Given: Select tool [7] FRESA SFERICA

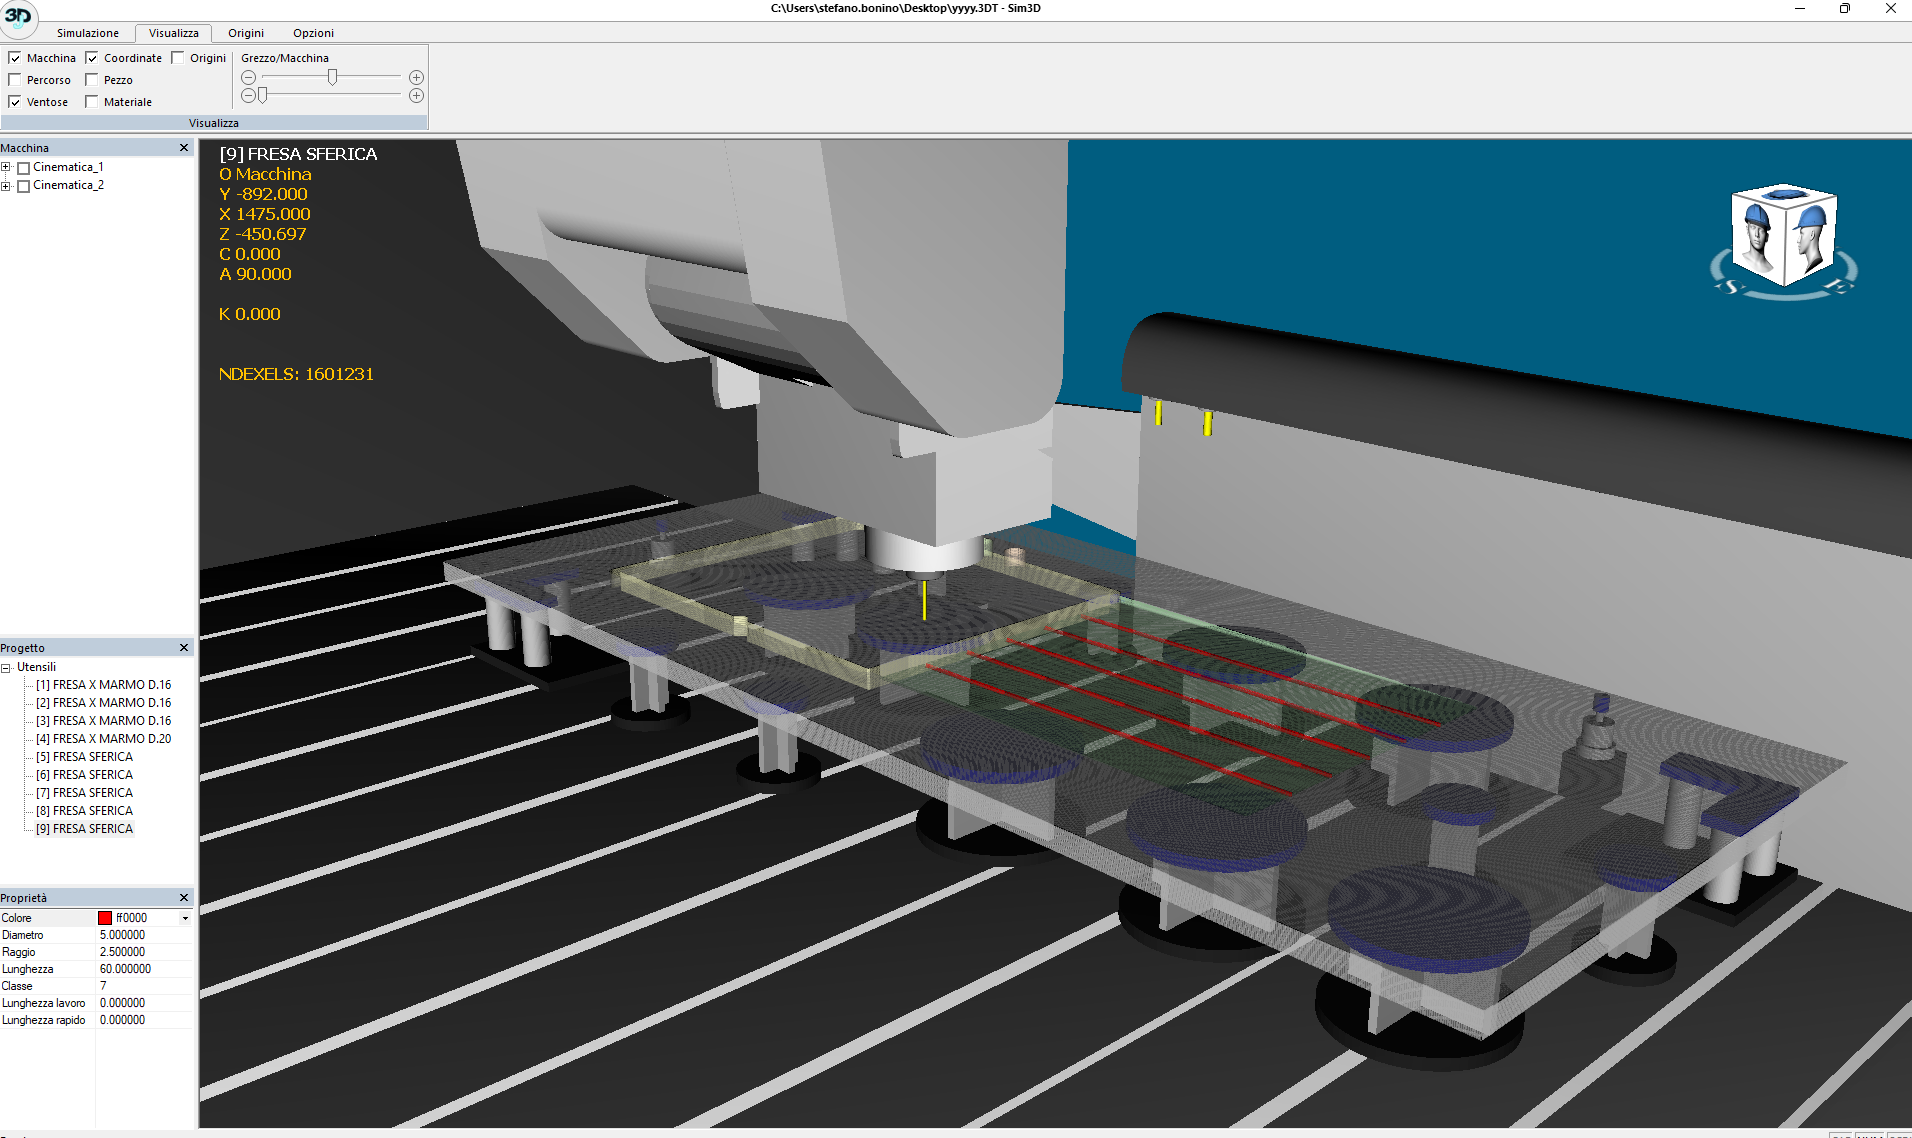Looking at the screenshot, I should pos(84,793).
